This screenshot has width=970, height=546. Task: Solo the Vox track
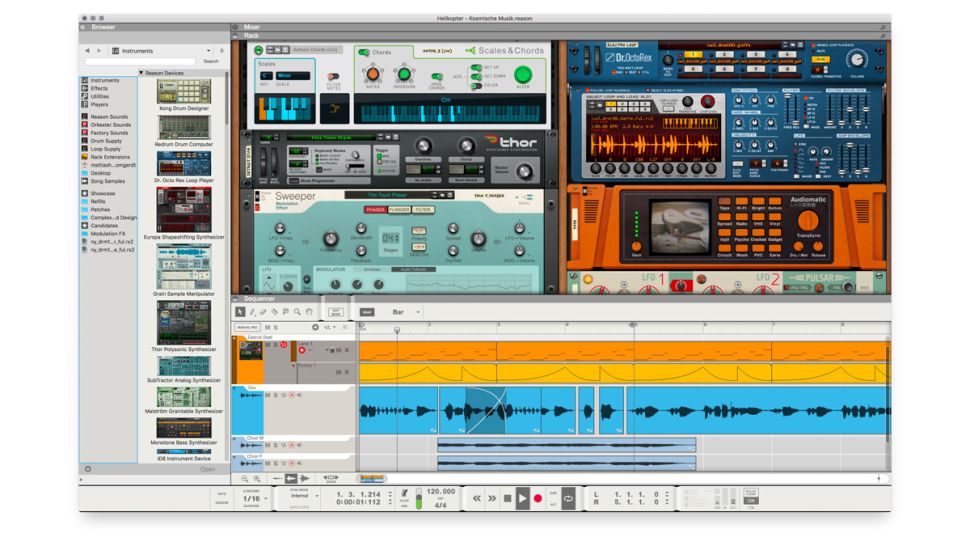275,395
